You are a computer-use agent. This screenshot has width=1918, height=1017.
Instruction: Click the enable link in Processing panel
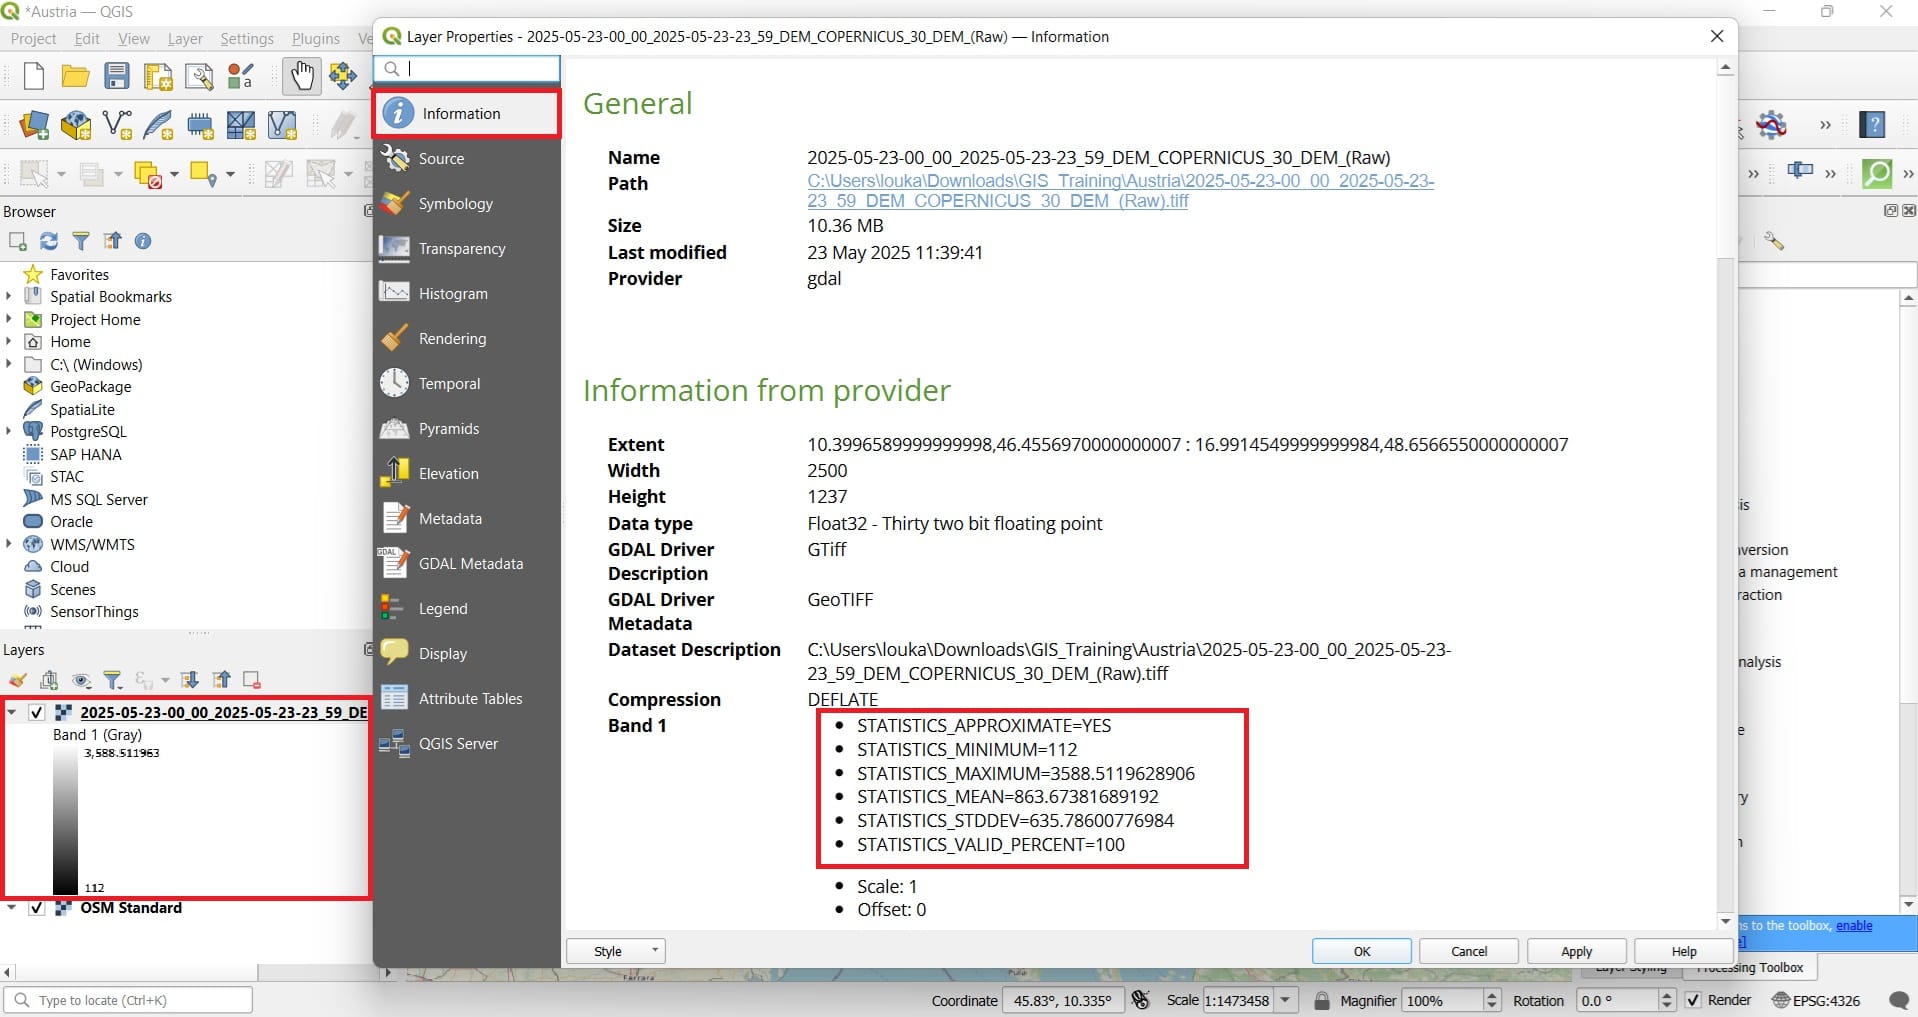[x=1854, y=926]
